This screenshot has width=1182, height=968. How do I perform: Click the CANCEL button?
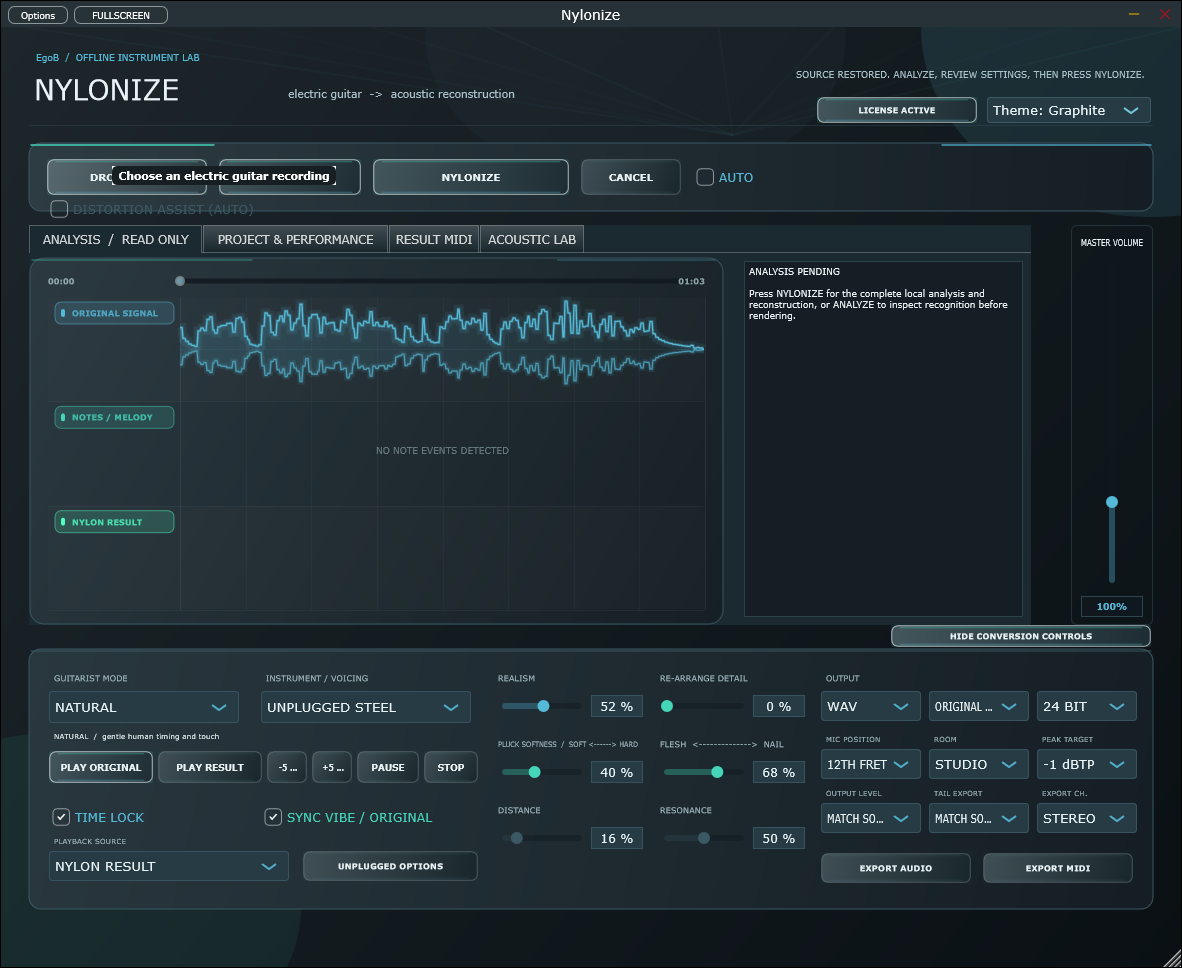630,177
